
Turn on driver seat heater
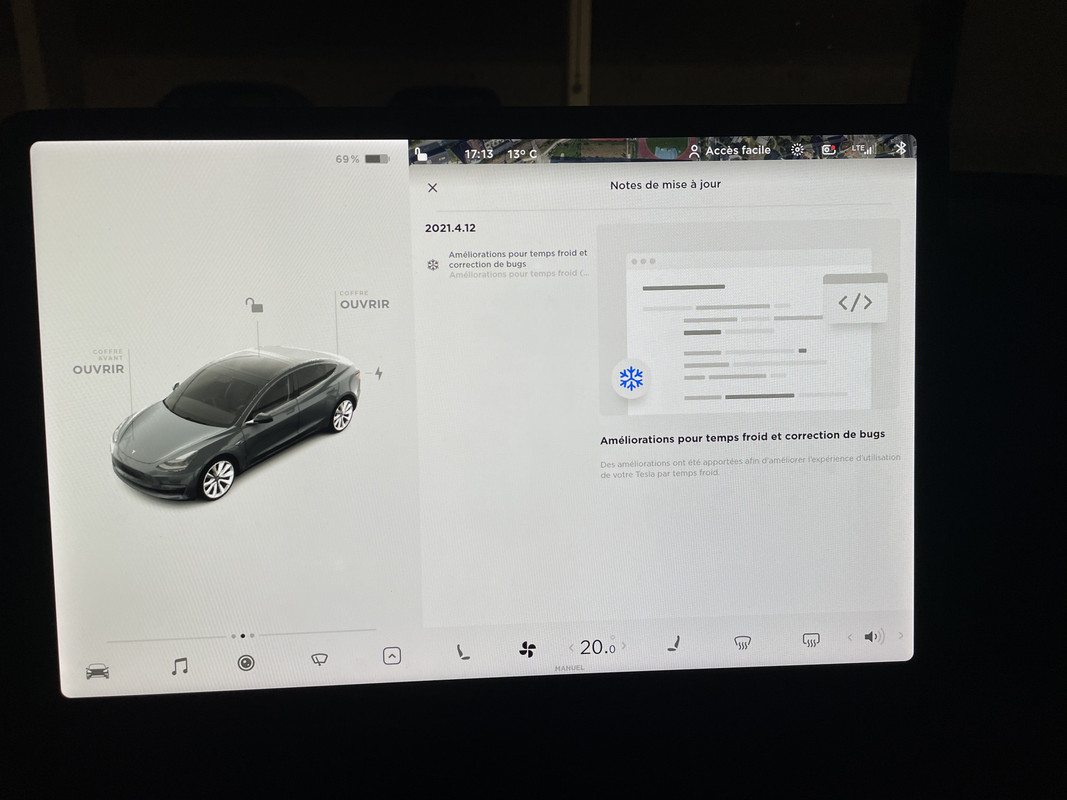[463, 652]
